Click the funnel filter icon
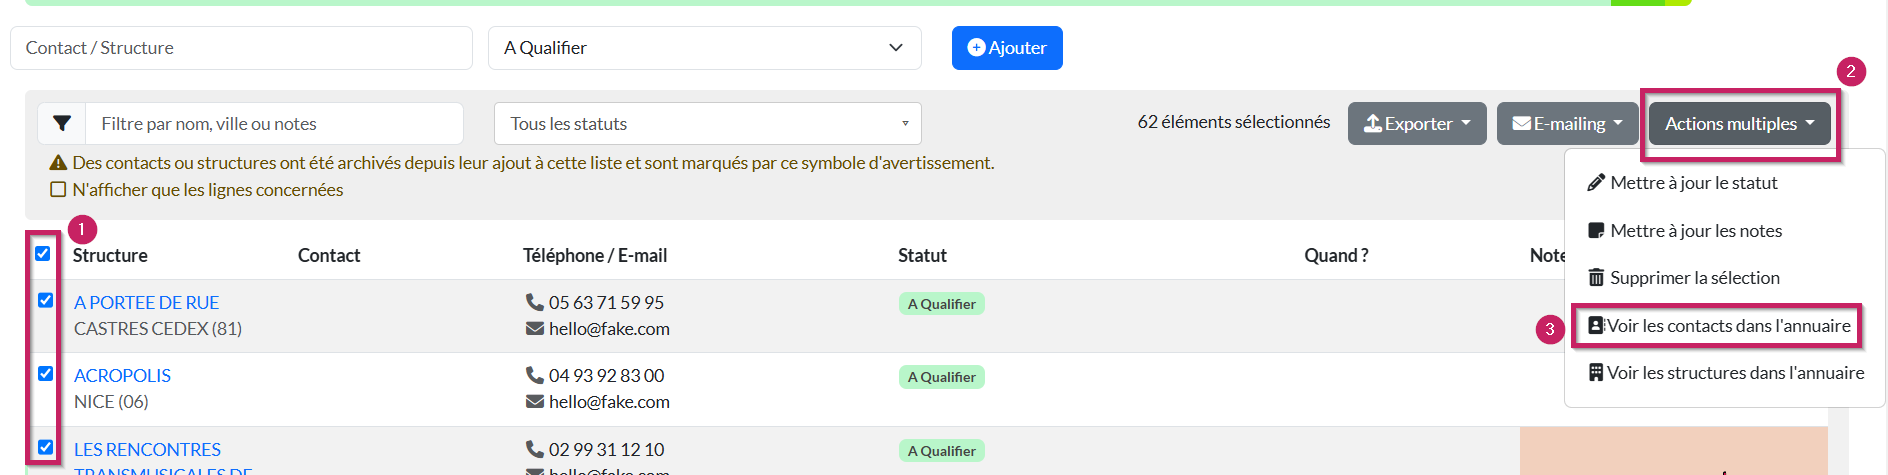1888x475 pixels. tap(62, 124)
